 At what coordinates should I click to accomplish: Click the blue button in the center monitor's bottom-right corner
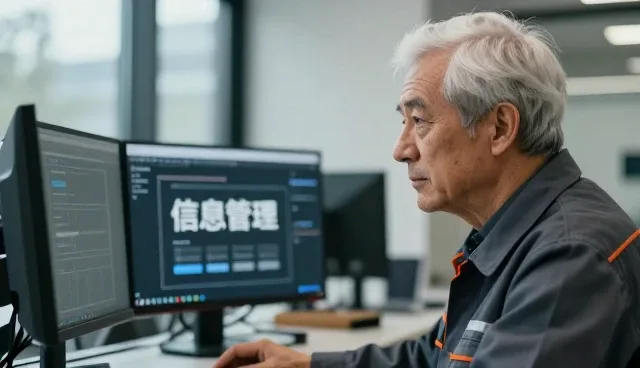point(309,289)
